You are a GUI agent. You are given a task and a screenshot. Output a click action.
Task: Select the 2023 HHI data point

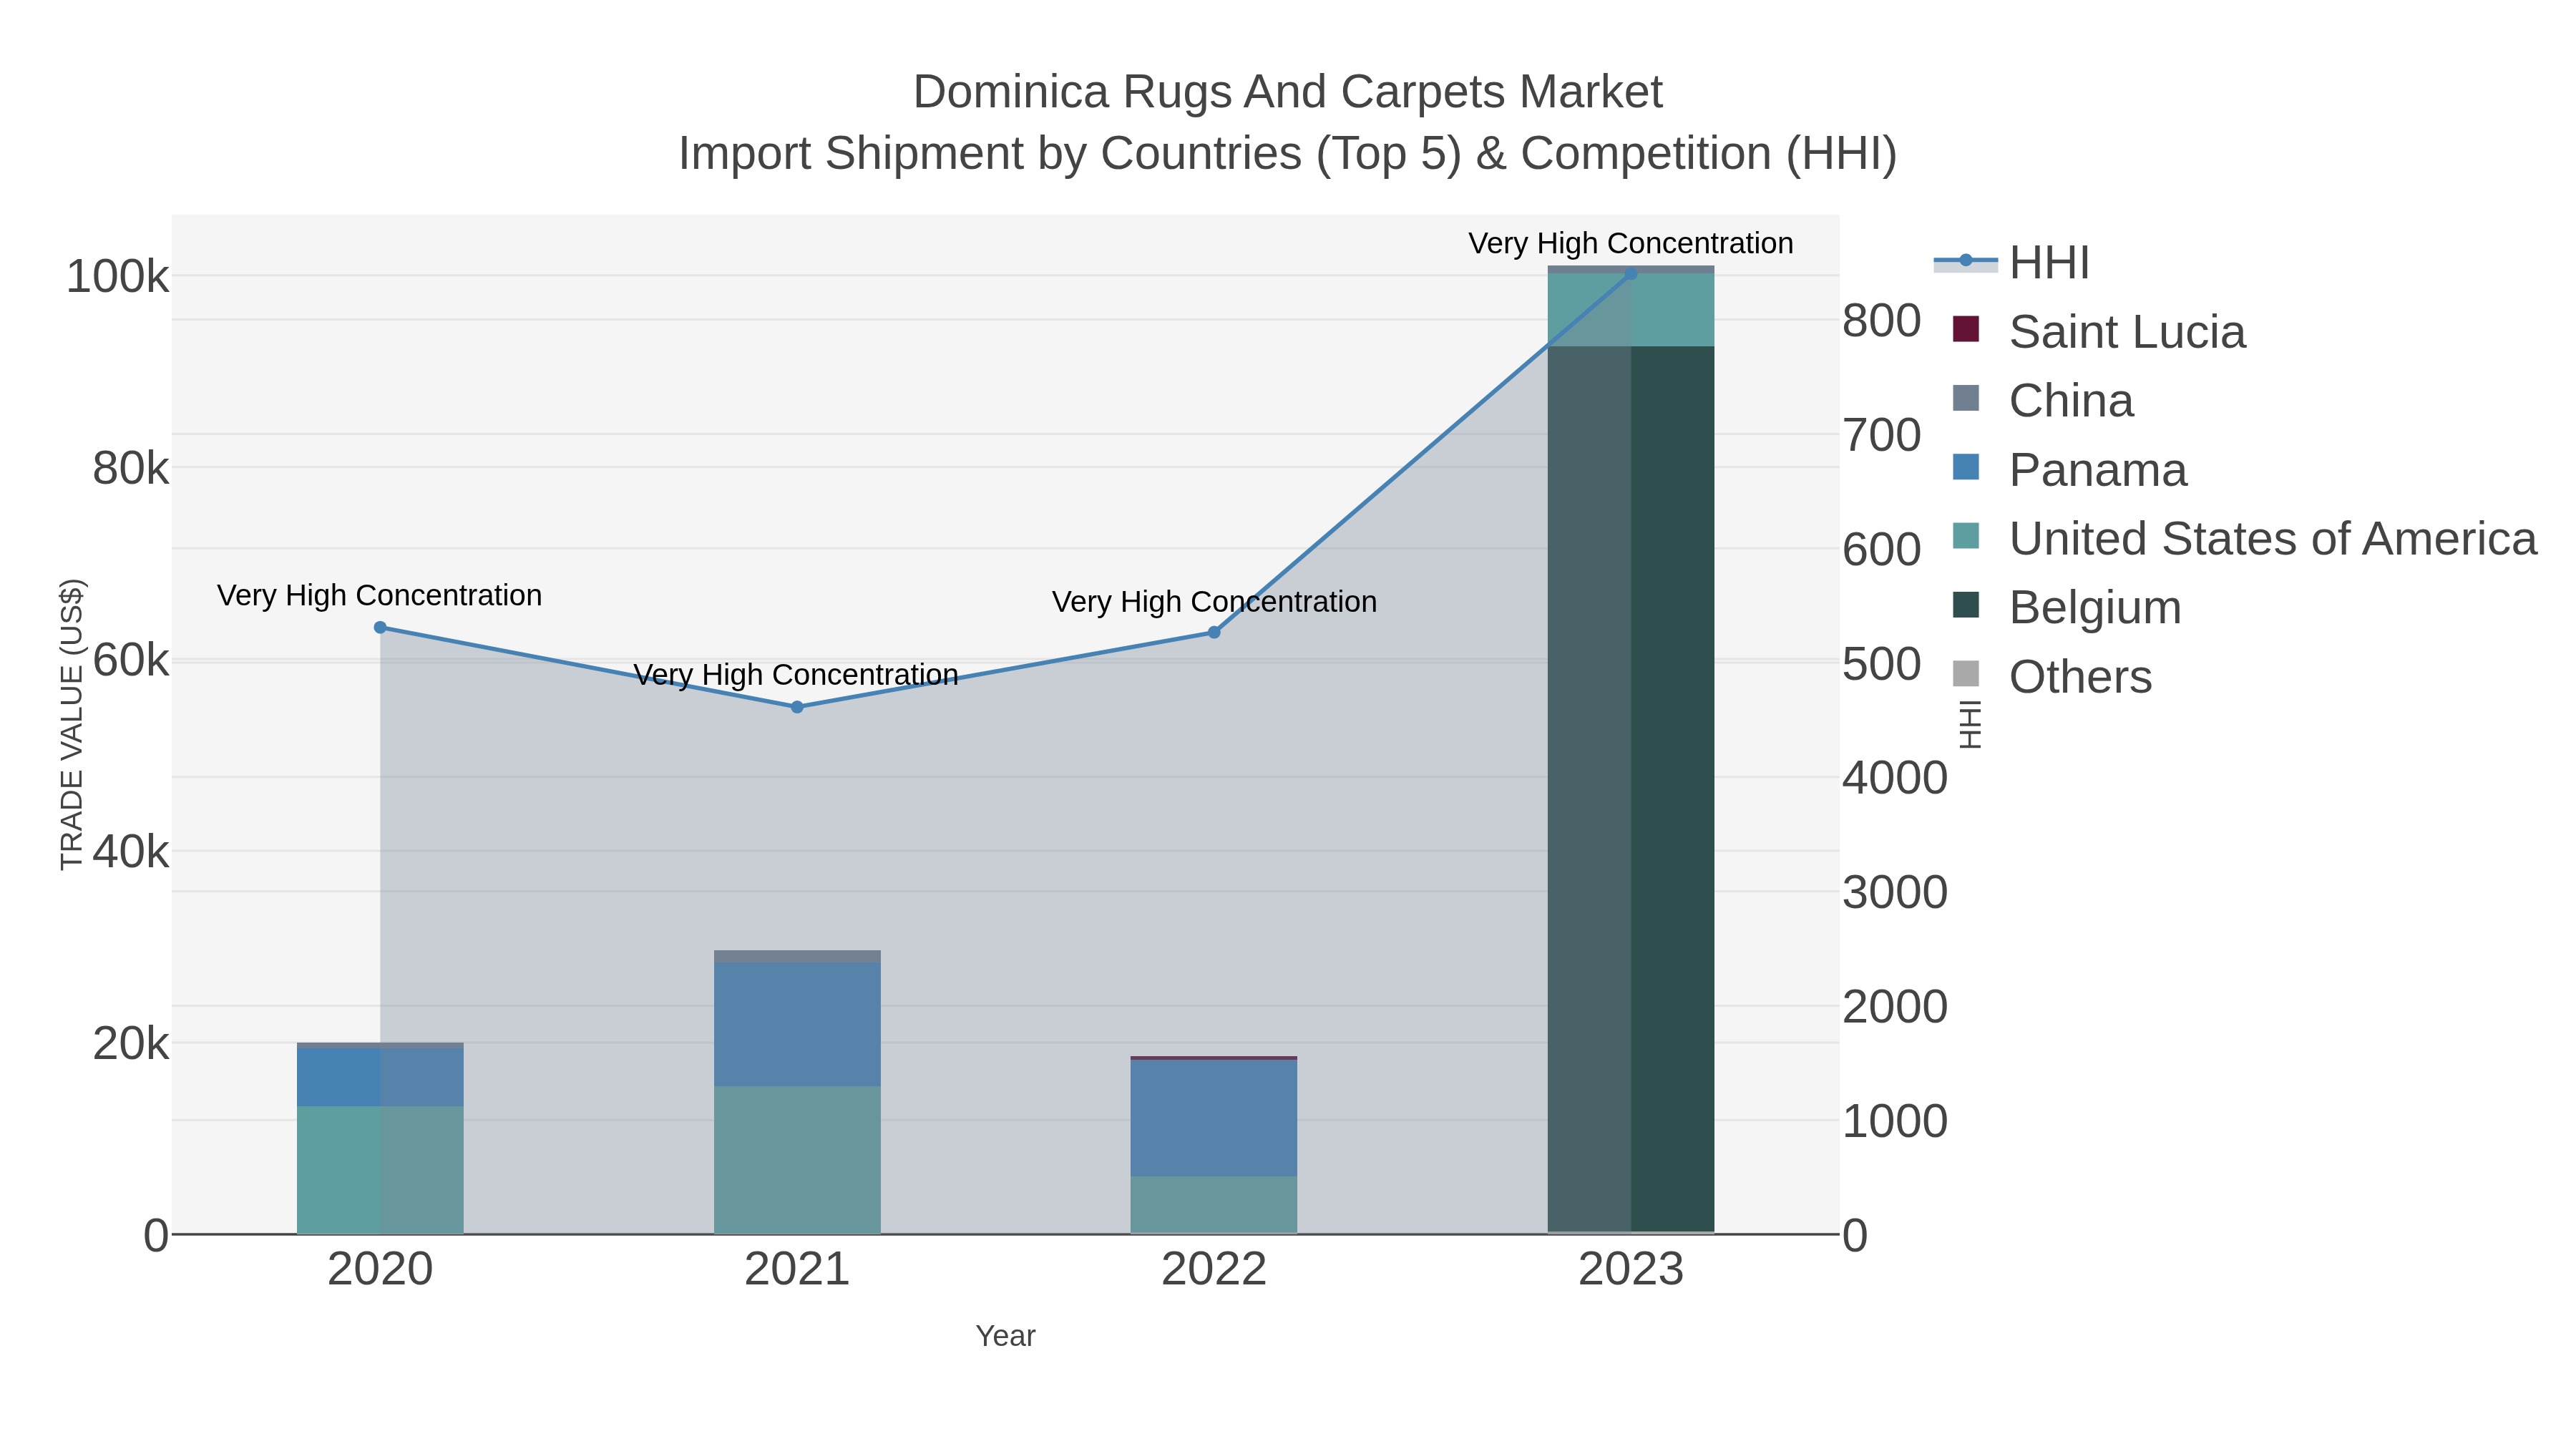pos(1631,273)
